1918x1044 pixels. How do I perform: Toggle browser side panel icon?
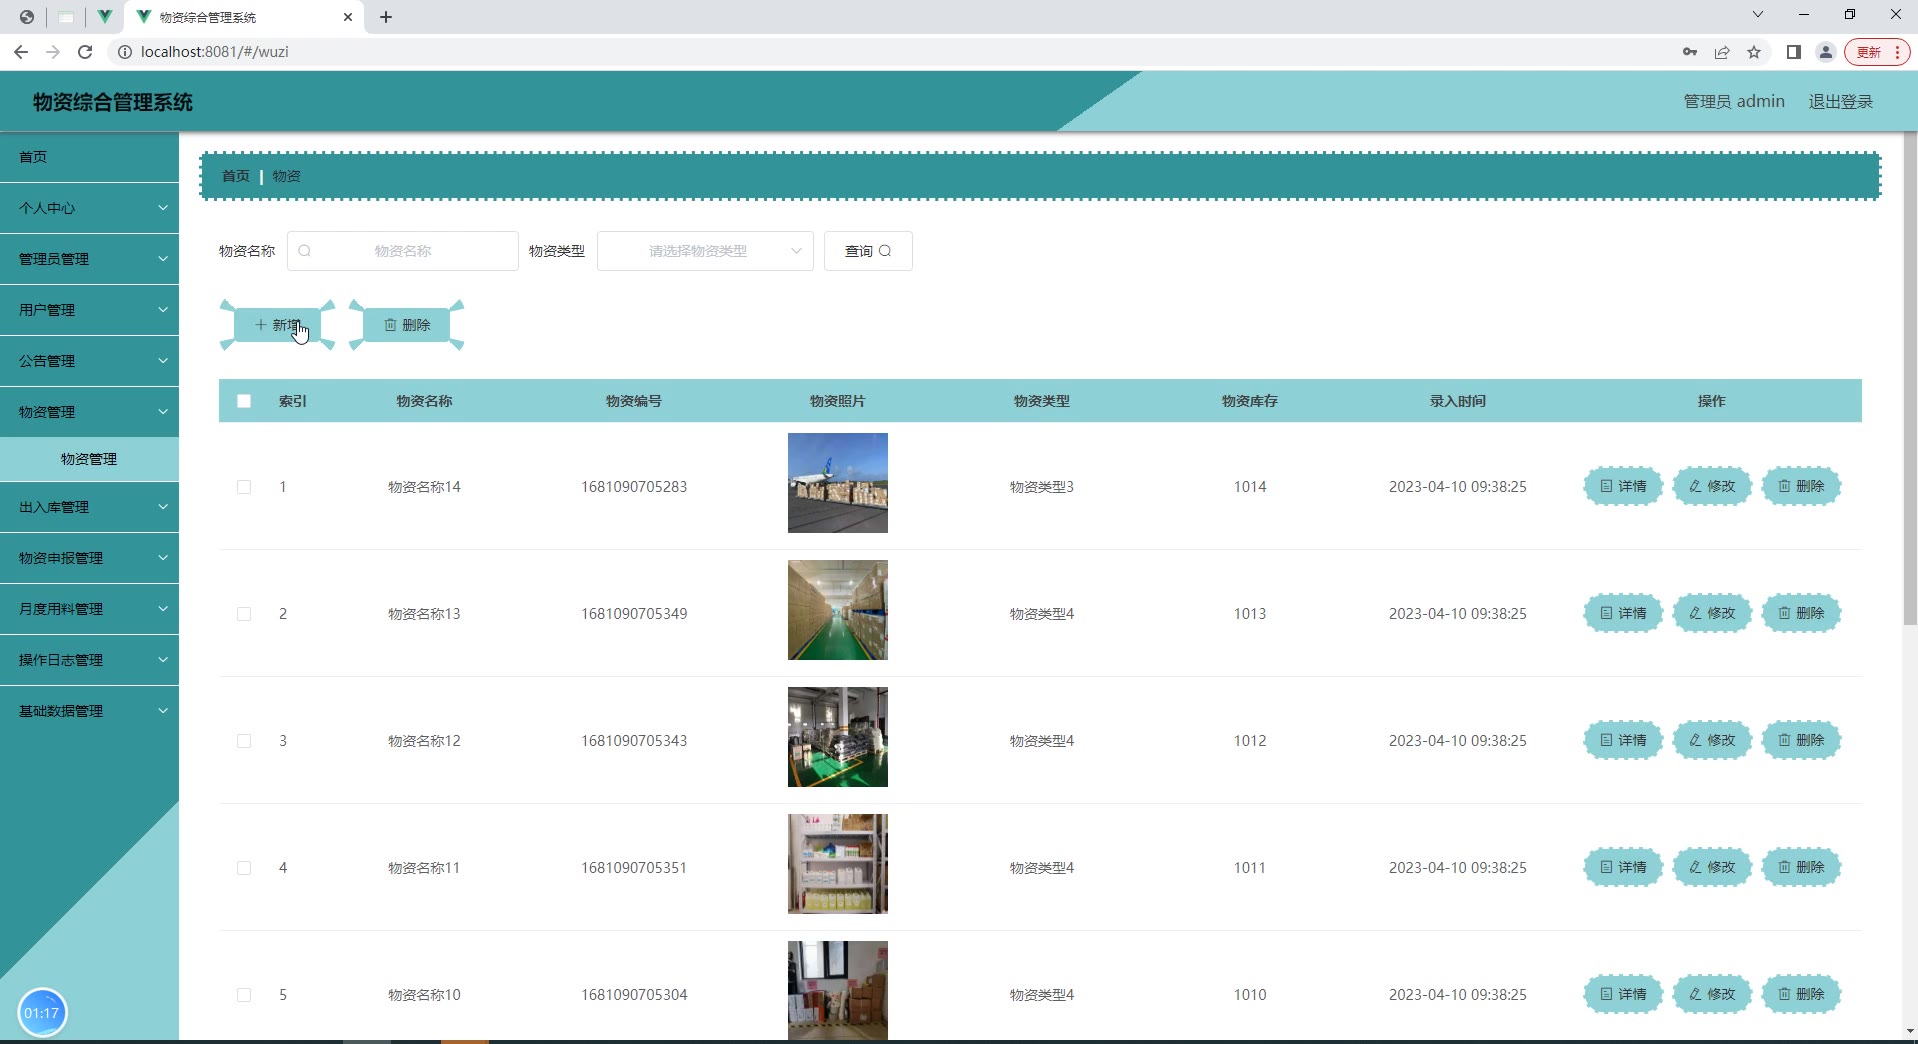pos(1793,52)
